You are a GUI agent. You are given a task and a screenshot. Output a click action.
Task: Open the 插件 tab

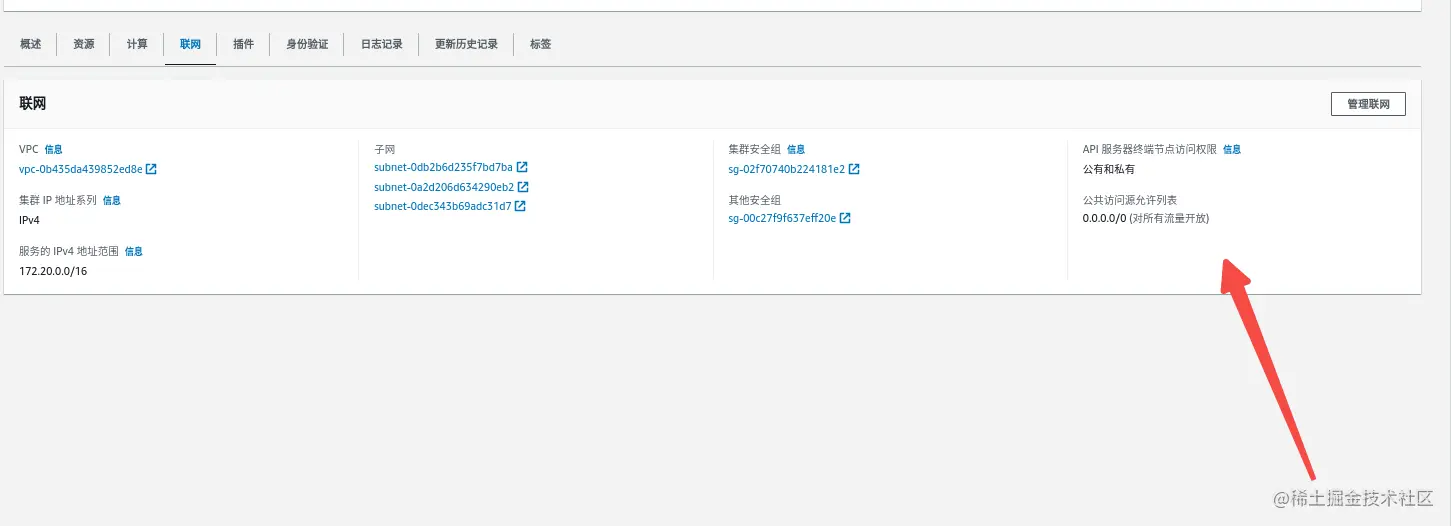coord(243,44)
